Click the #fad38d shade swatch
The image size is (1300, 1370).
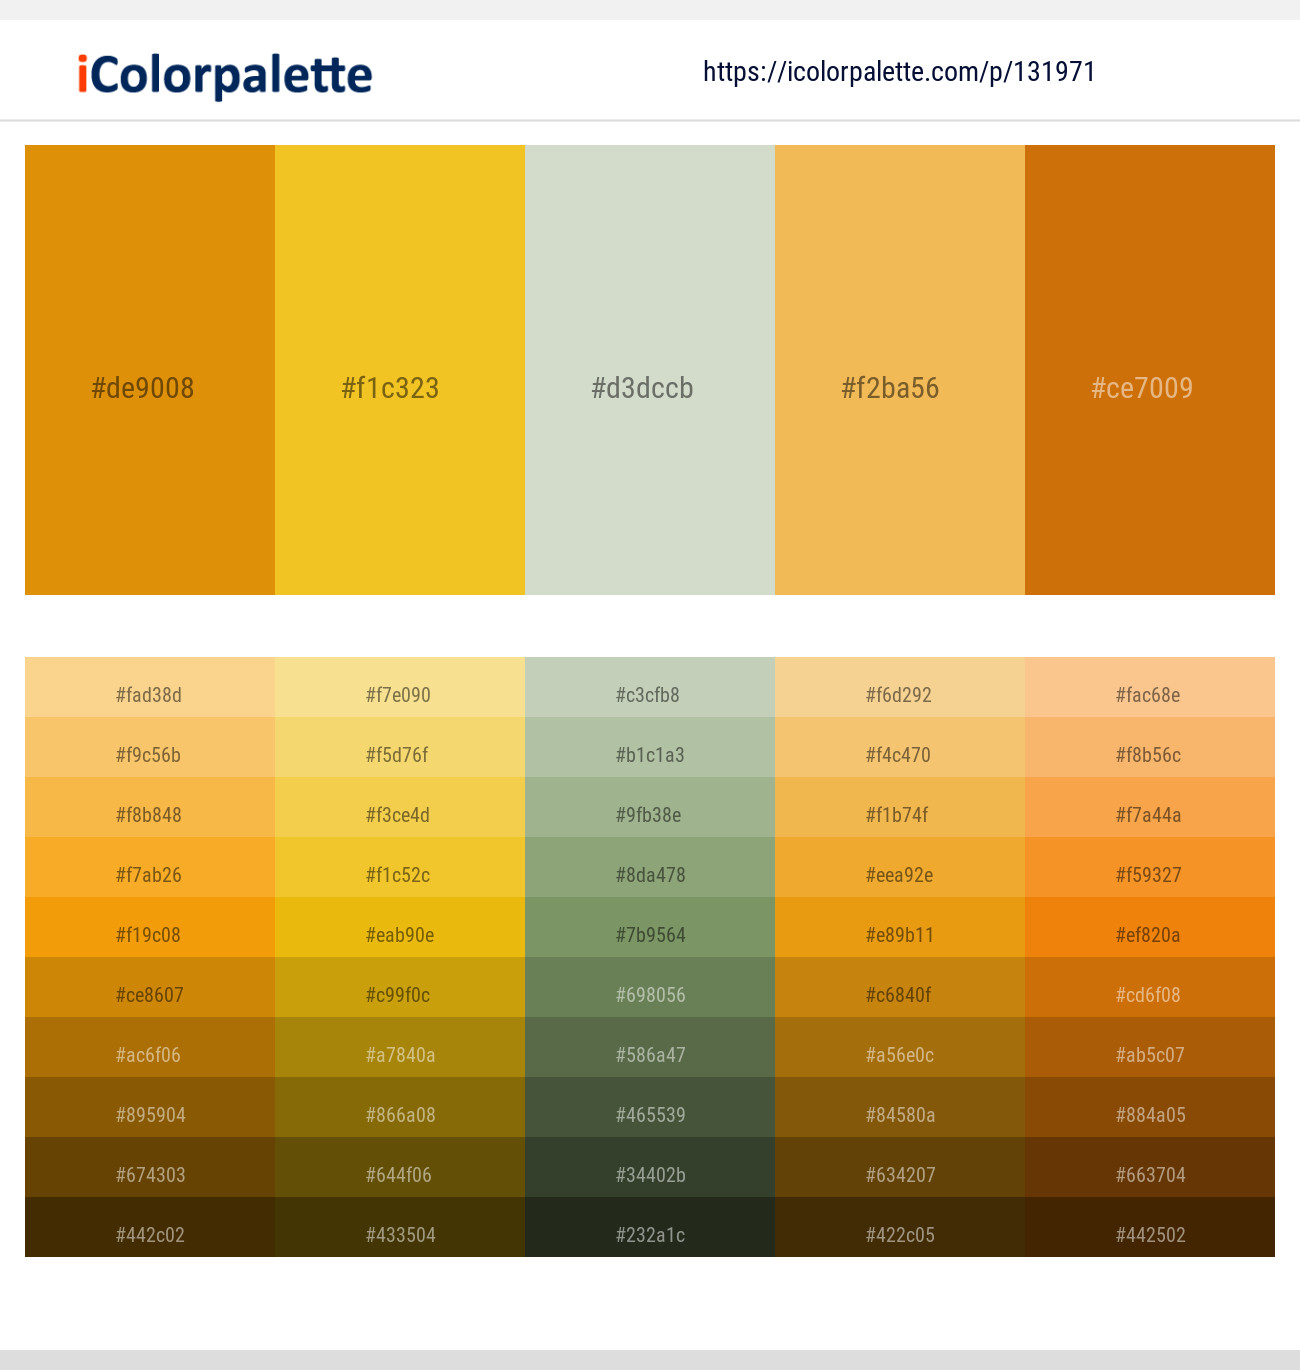click(150, 687)
